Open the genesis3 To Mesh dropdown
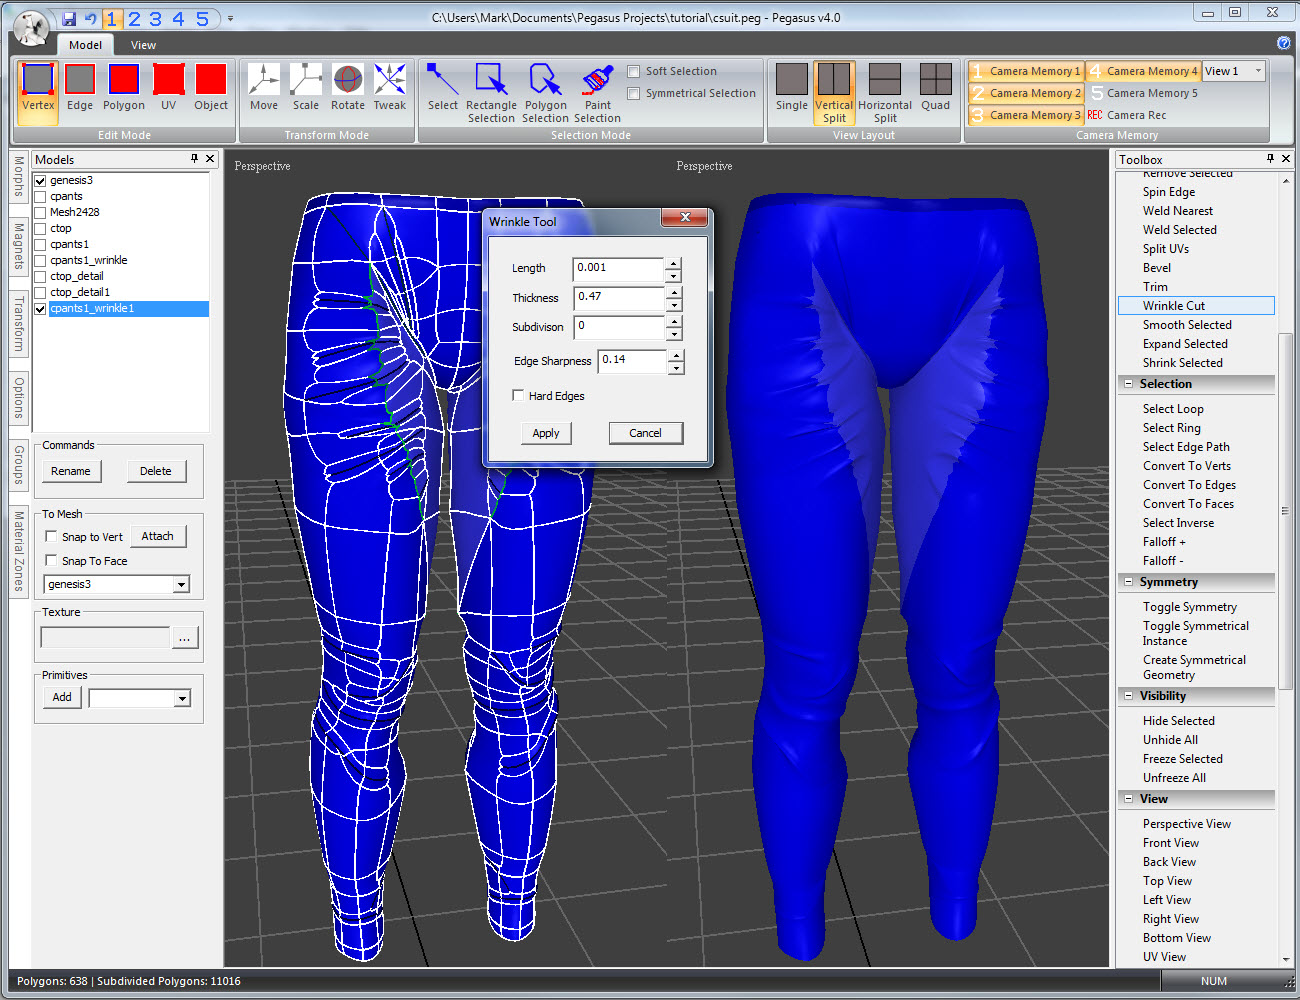1300x1000 pixels. pyautogui.click(x=182, y=584)
